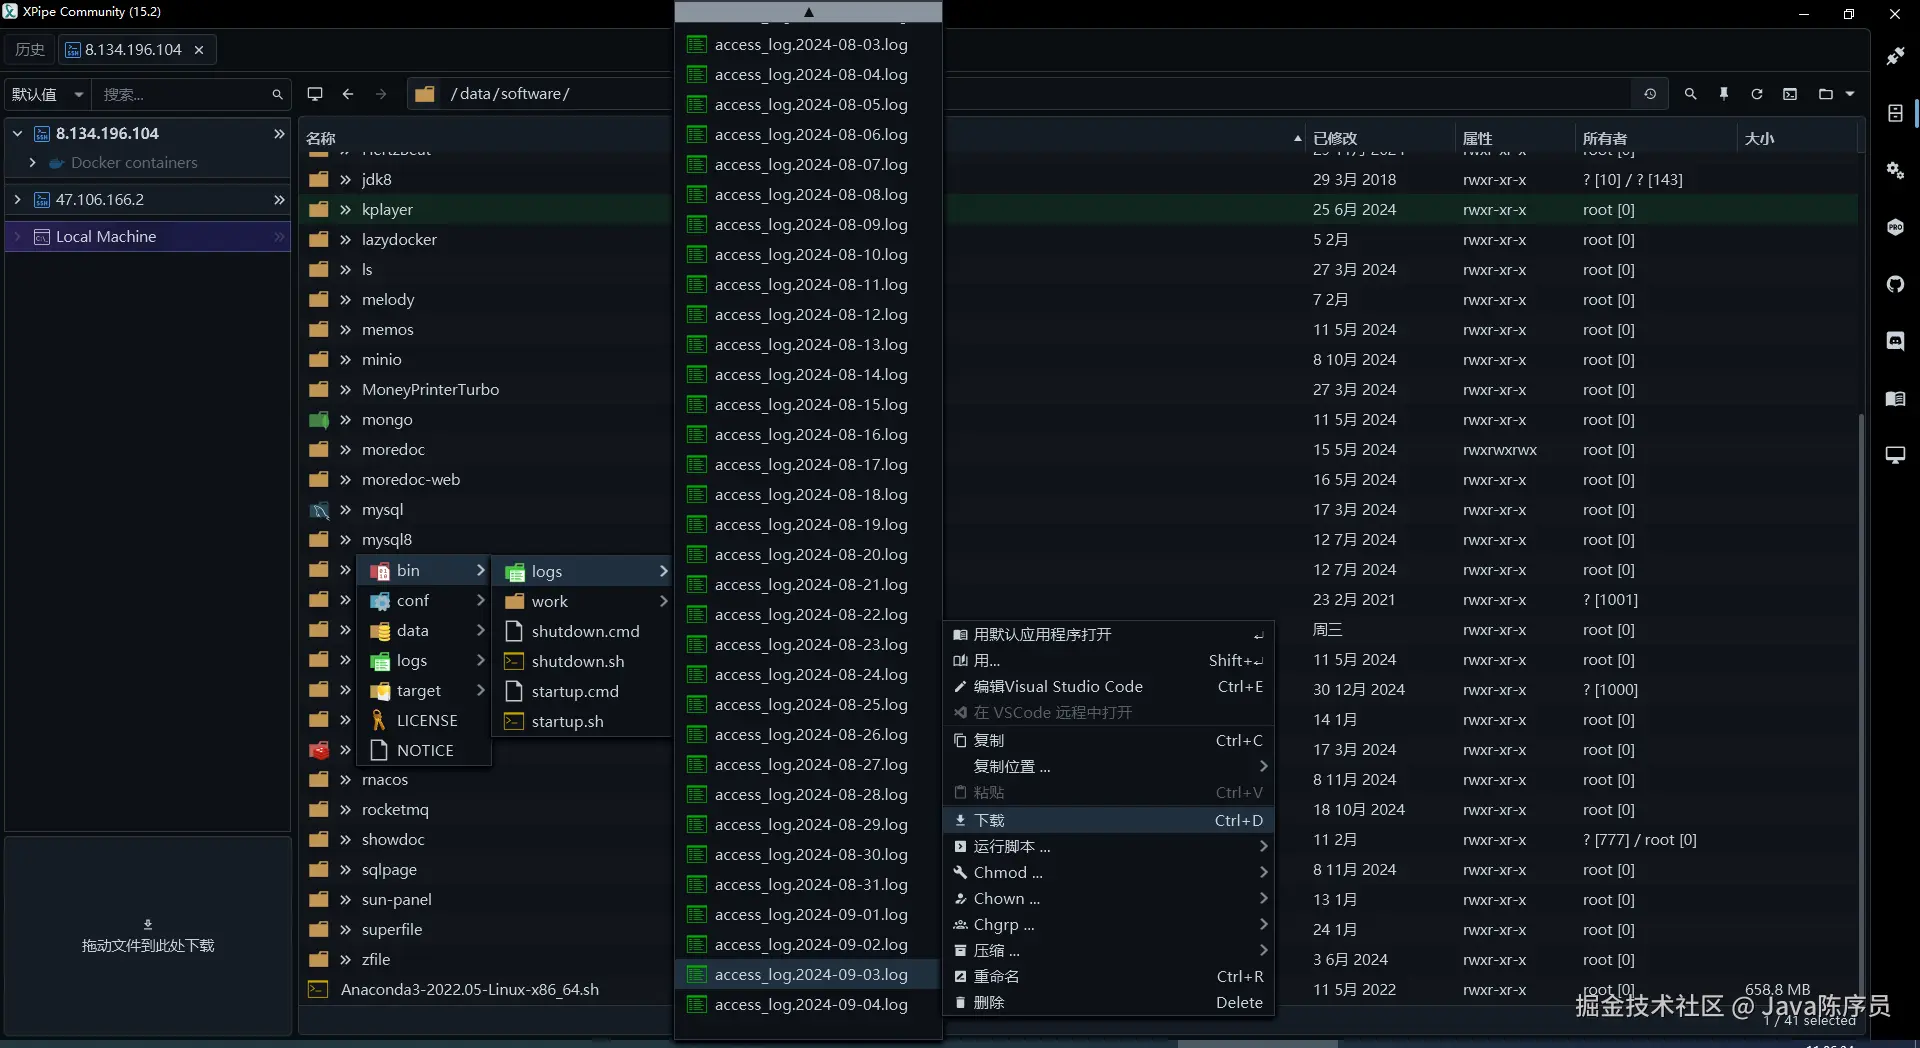Image resolution: width=1920 pixels, height=1048 pixels.
Task: Open the PRO badge icon in sidebar
Action: pos(1895,227)
